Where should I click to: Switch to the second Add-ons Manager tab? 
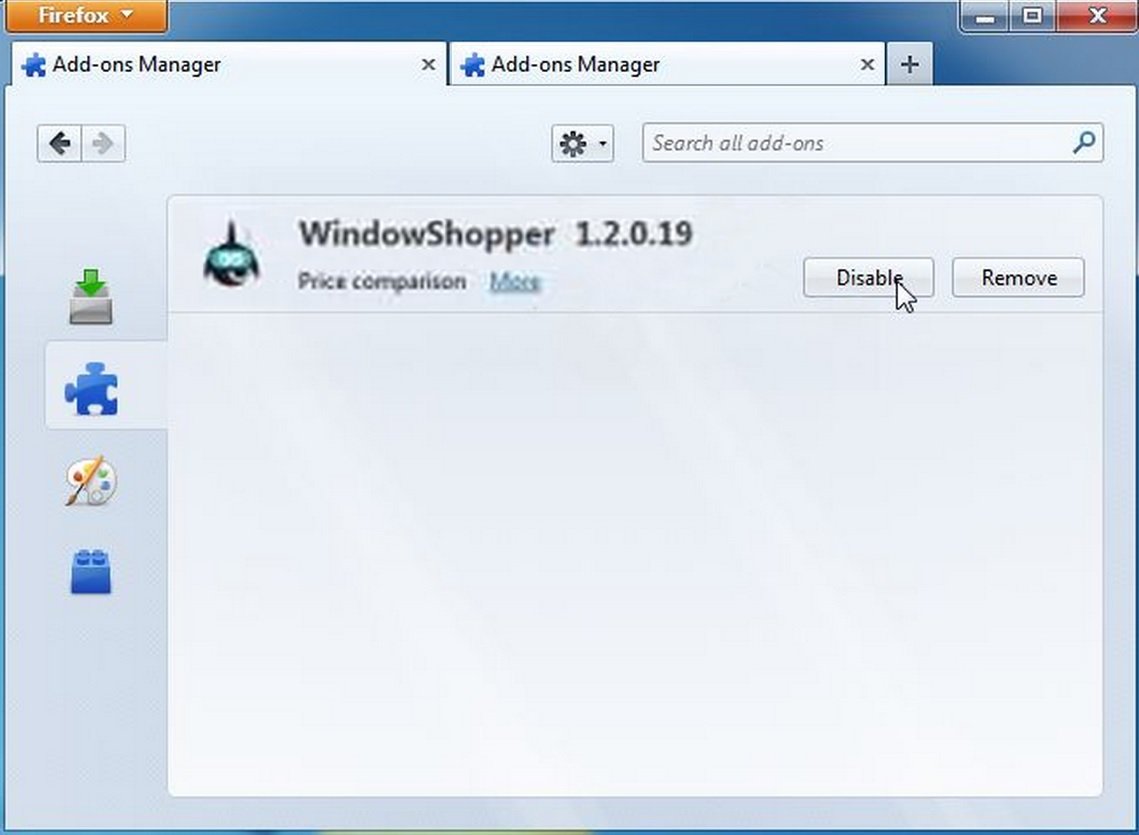coord(667,64)
